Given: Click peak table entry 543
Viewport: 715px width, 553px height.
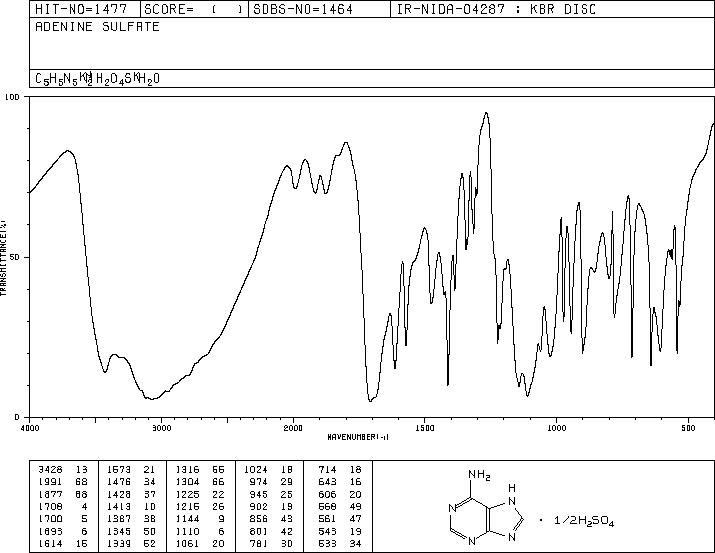Looking at the screenshot, I should click(327, 532).
